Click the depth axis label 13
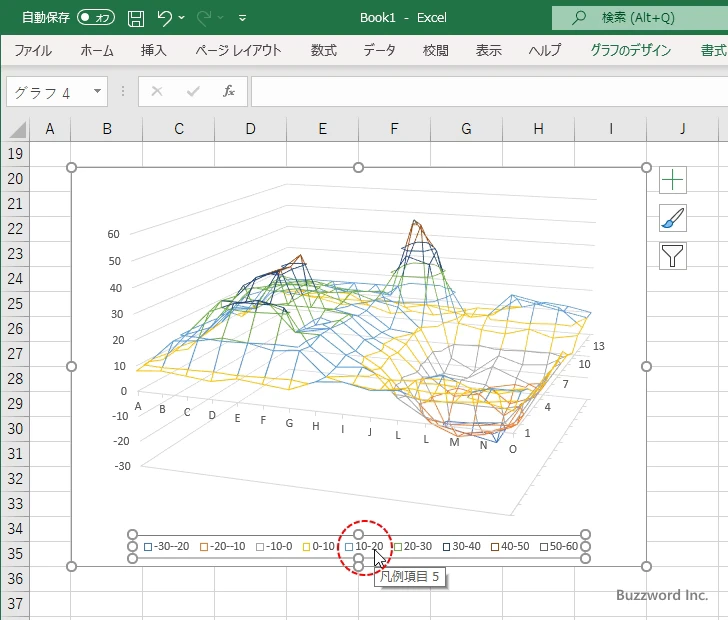This screenshot has width=728, height=620. [598, 346]
